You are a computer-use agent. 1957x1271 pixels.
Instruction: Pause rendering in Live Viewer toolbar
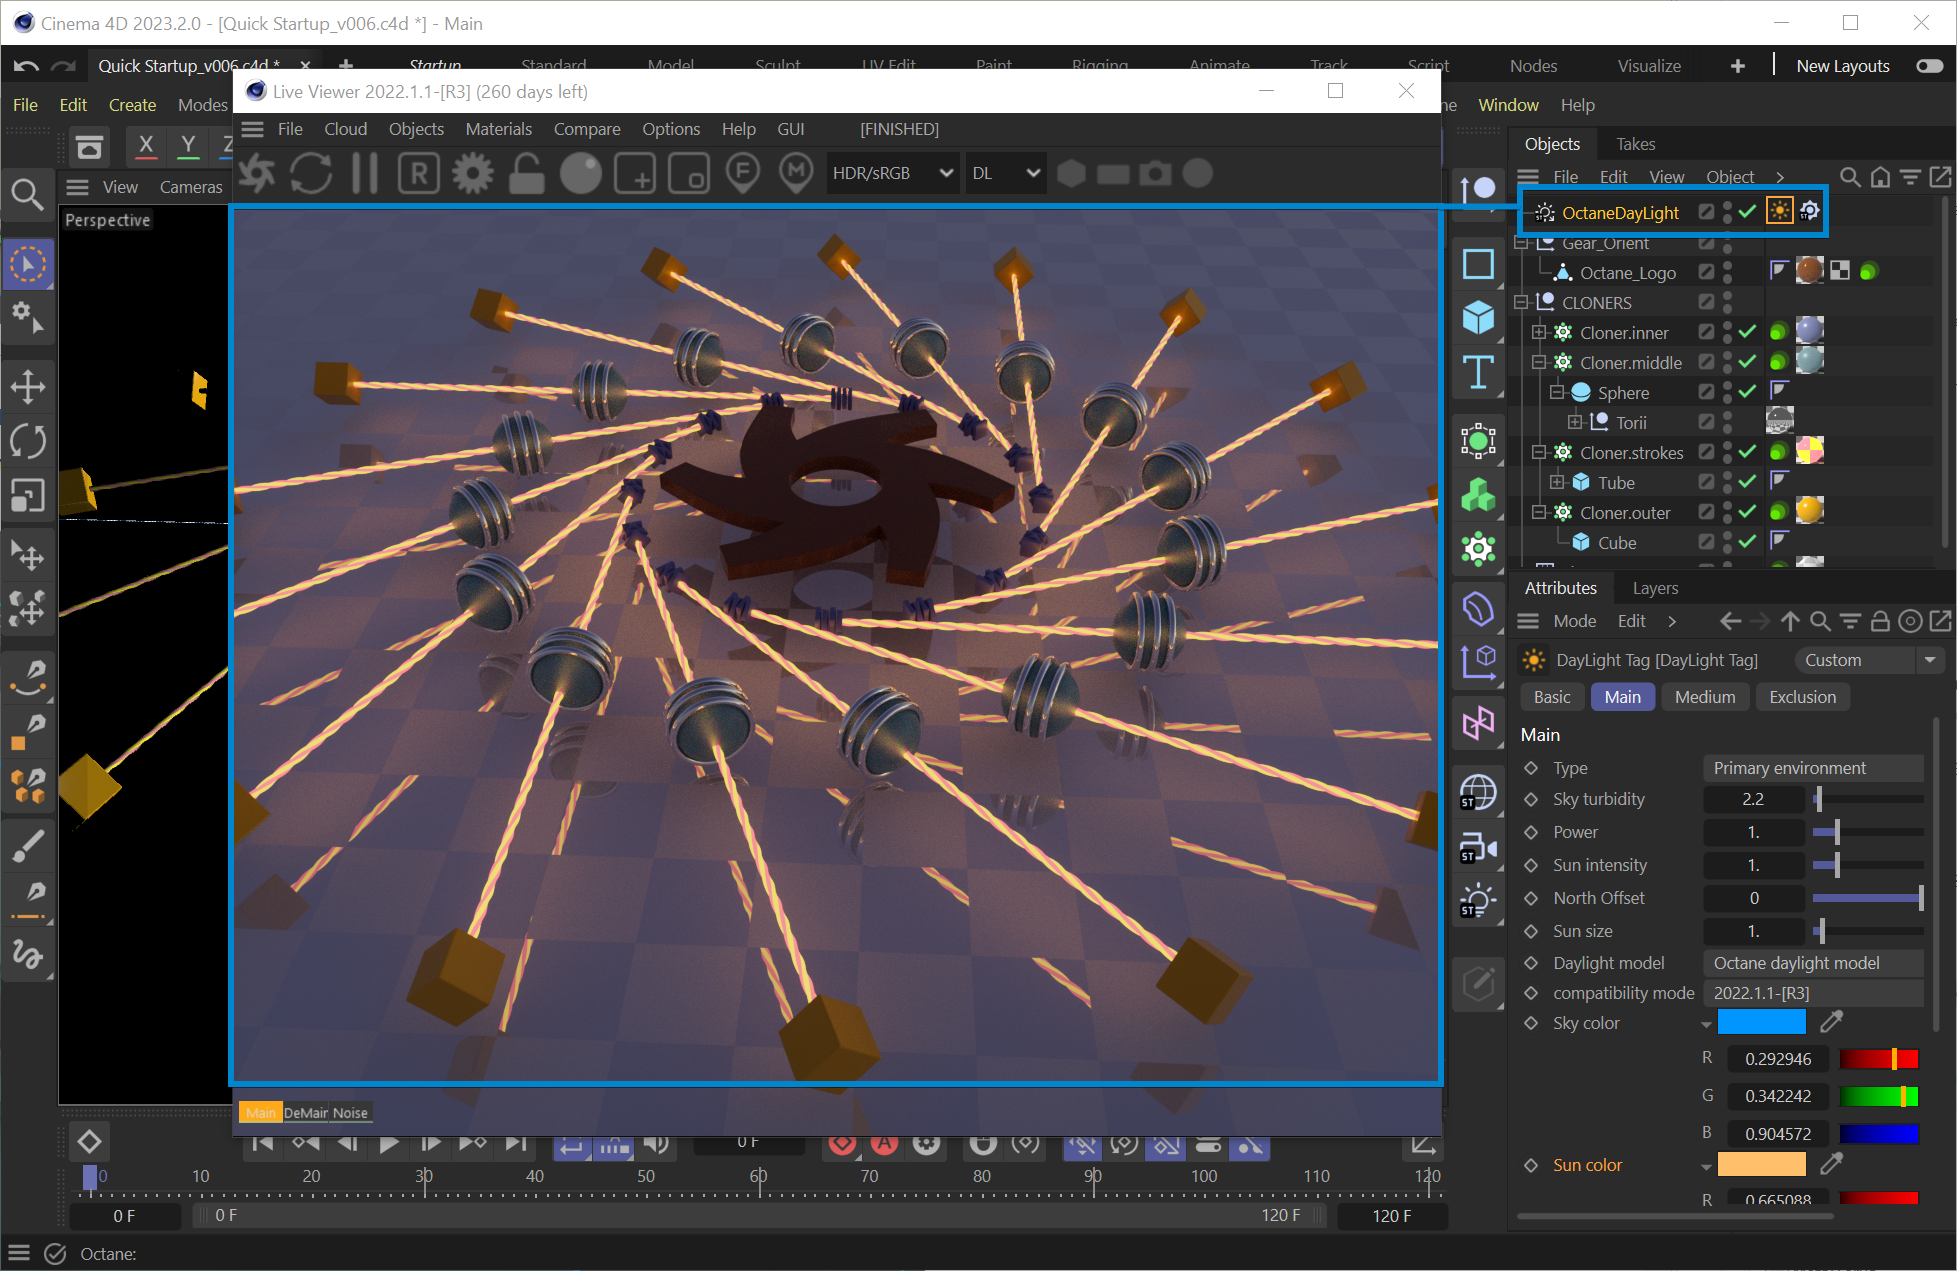pyautogui.click(x=365, y=174)
